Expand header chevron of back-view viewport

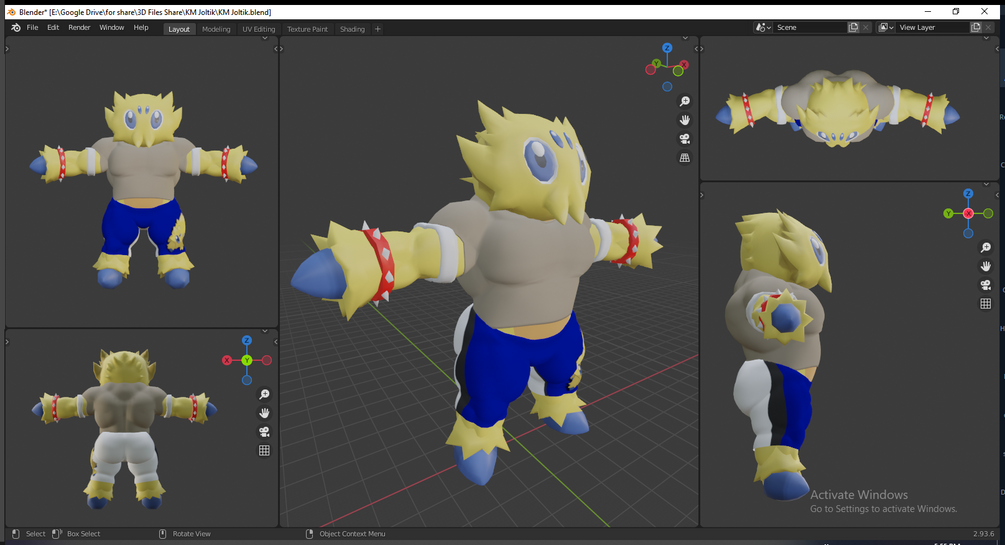coord(265,331)
